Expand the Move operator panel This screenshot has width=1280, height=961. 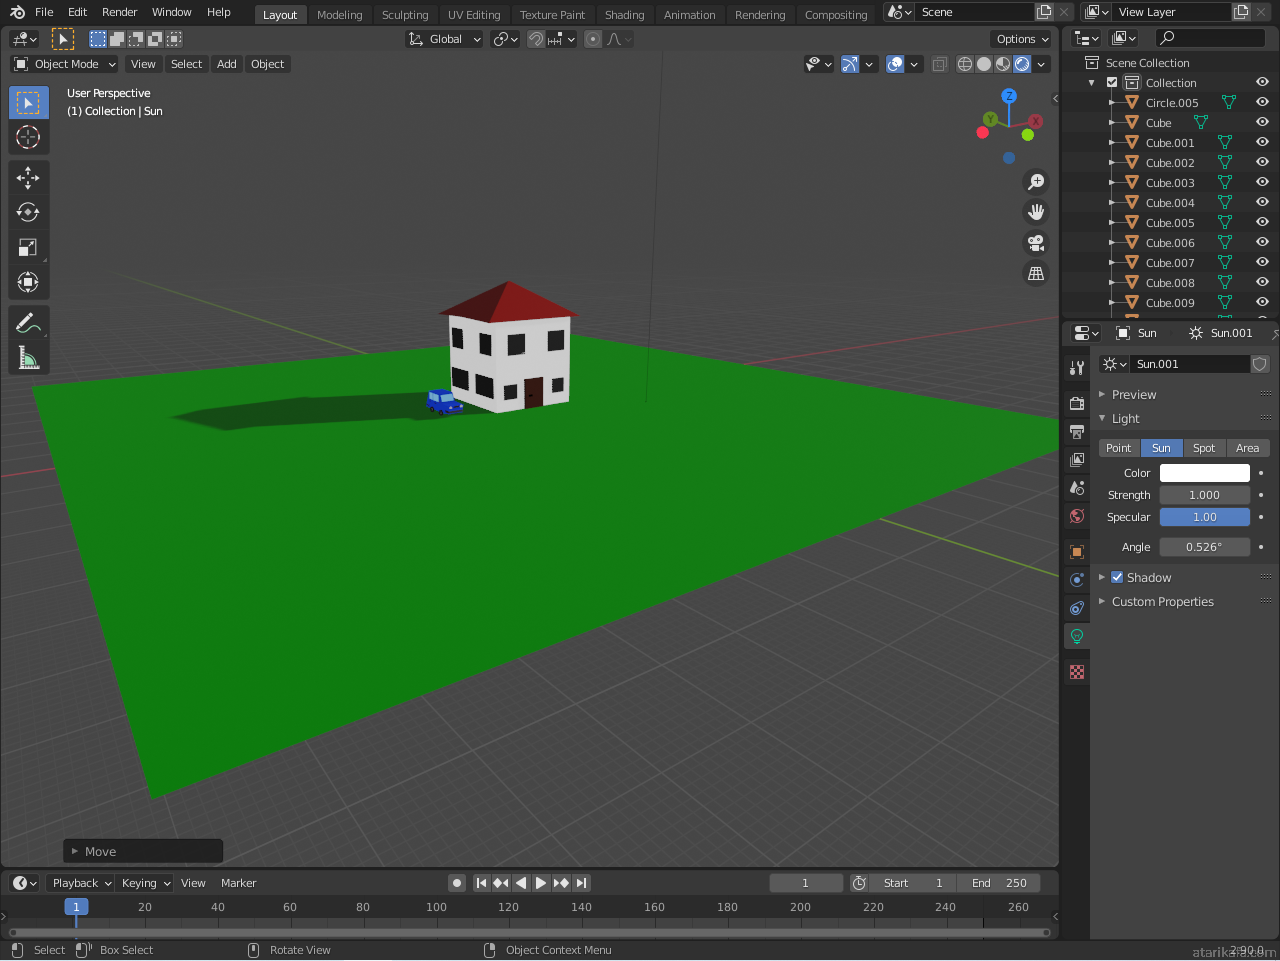pyautogui.click(x=143, y=851)
